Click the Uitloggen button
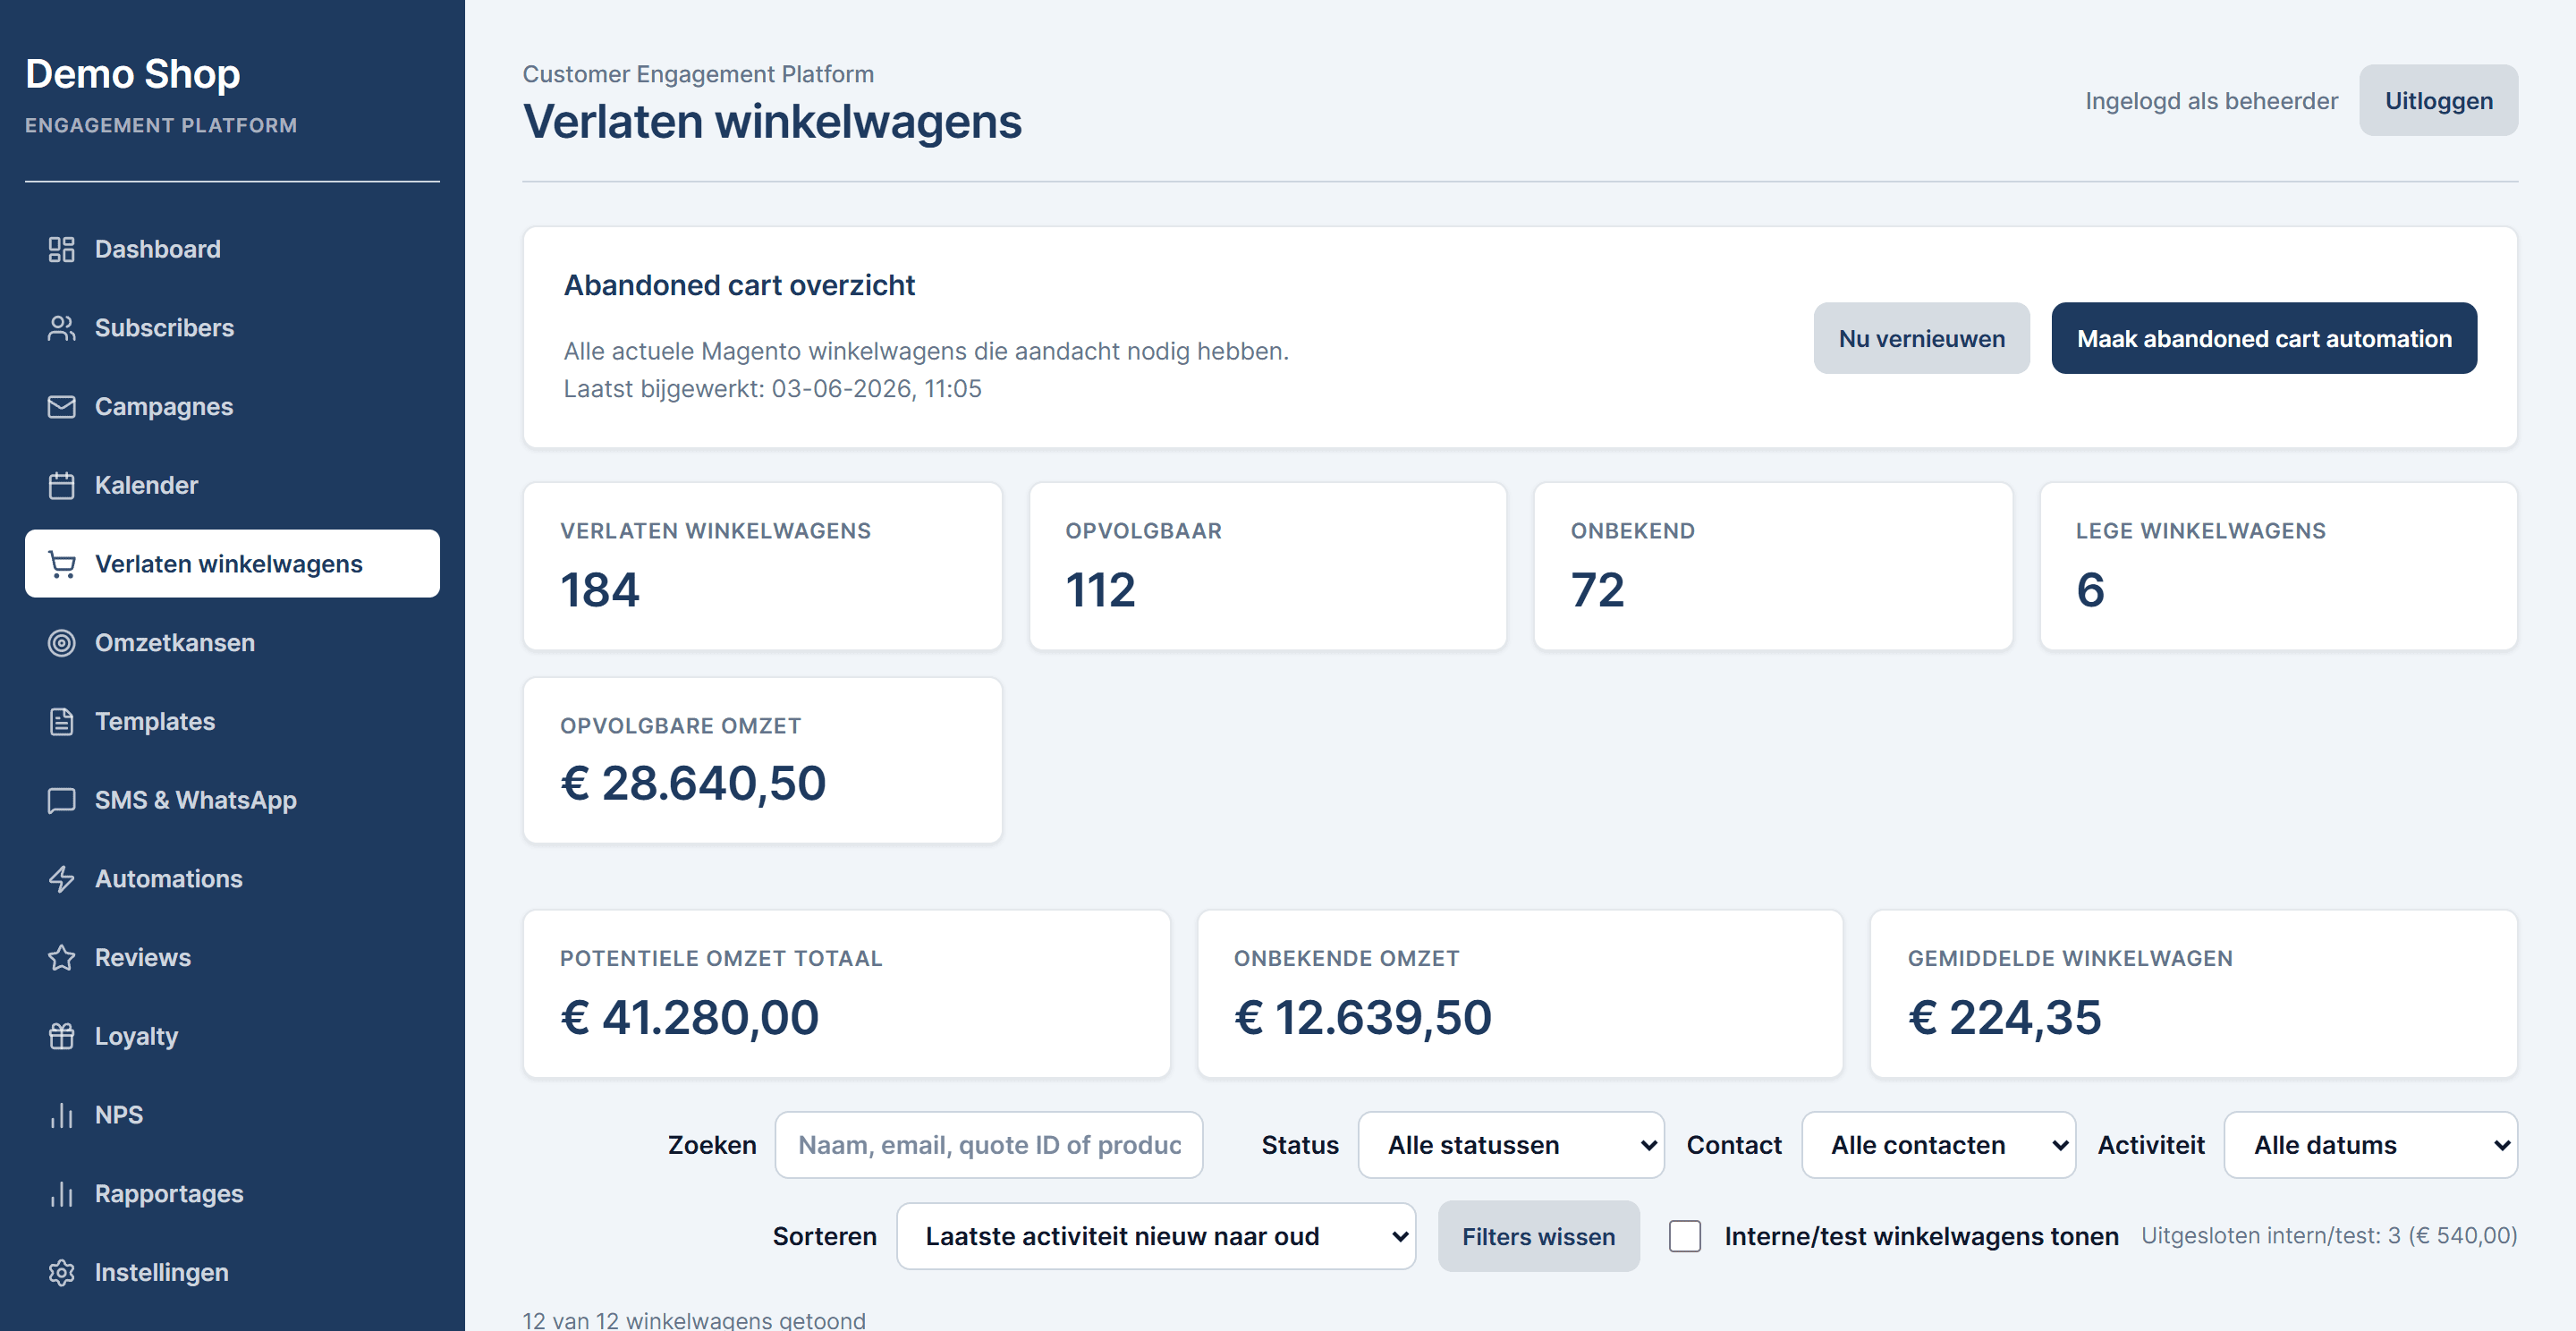Viewport: 2576px width, 1331px height. 2438,101
